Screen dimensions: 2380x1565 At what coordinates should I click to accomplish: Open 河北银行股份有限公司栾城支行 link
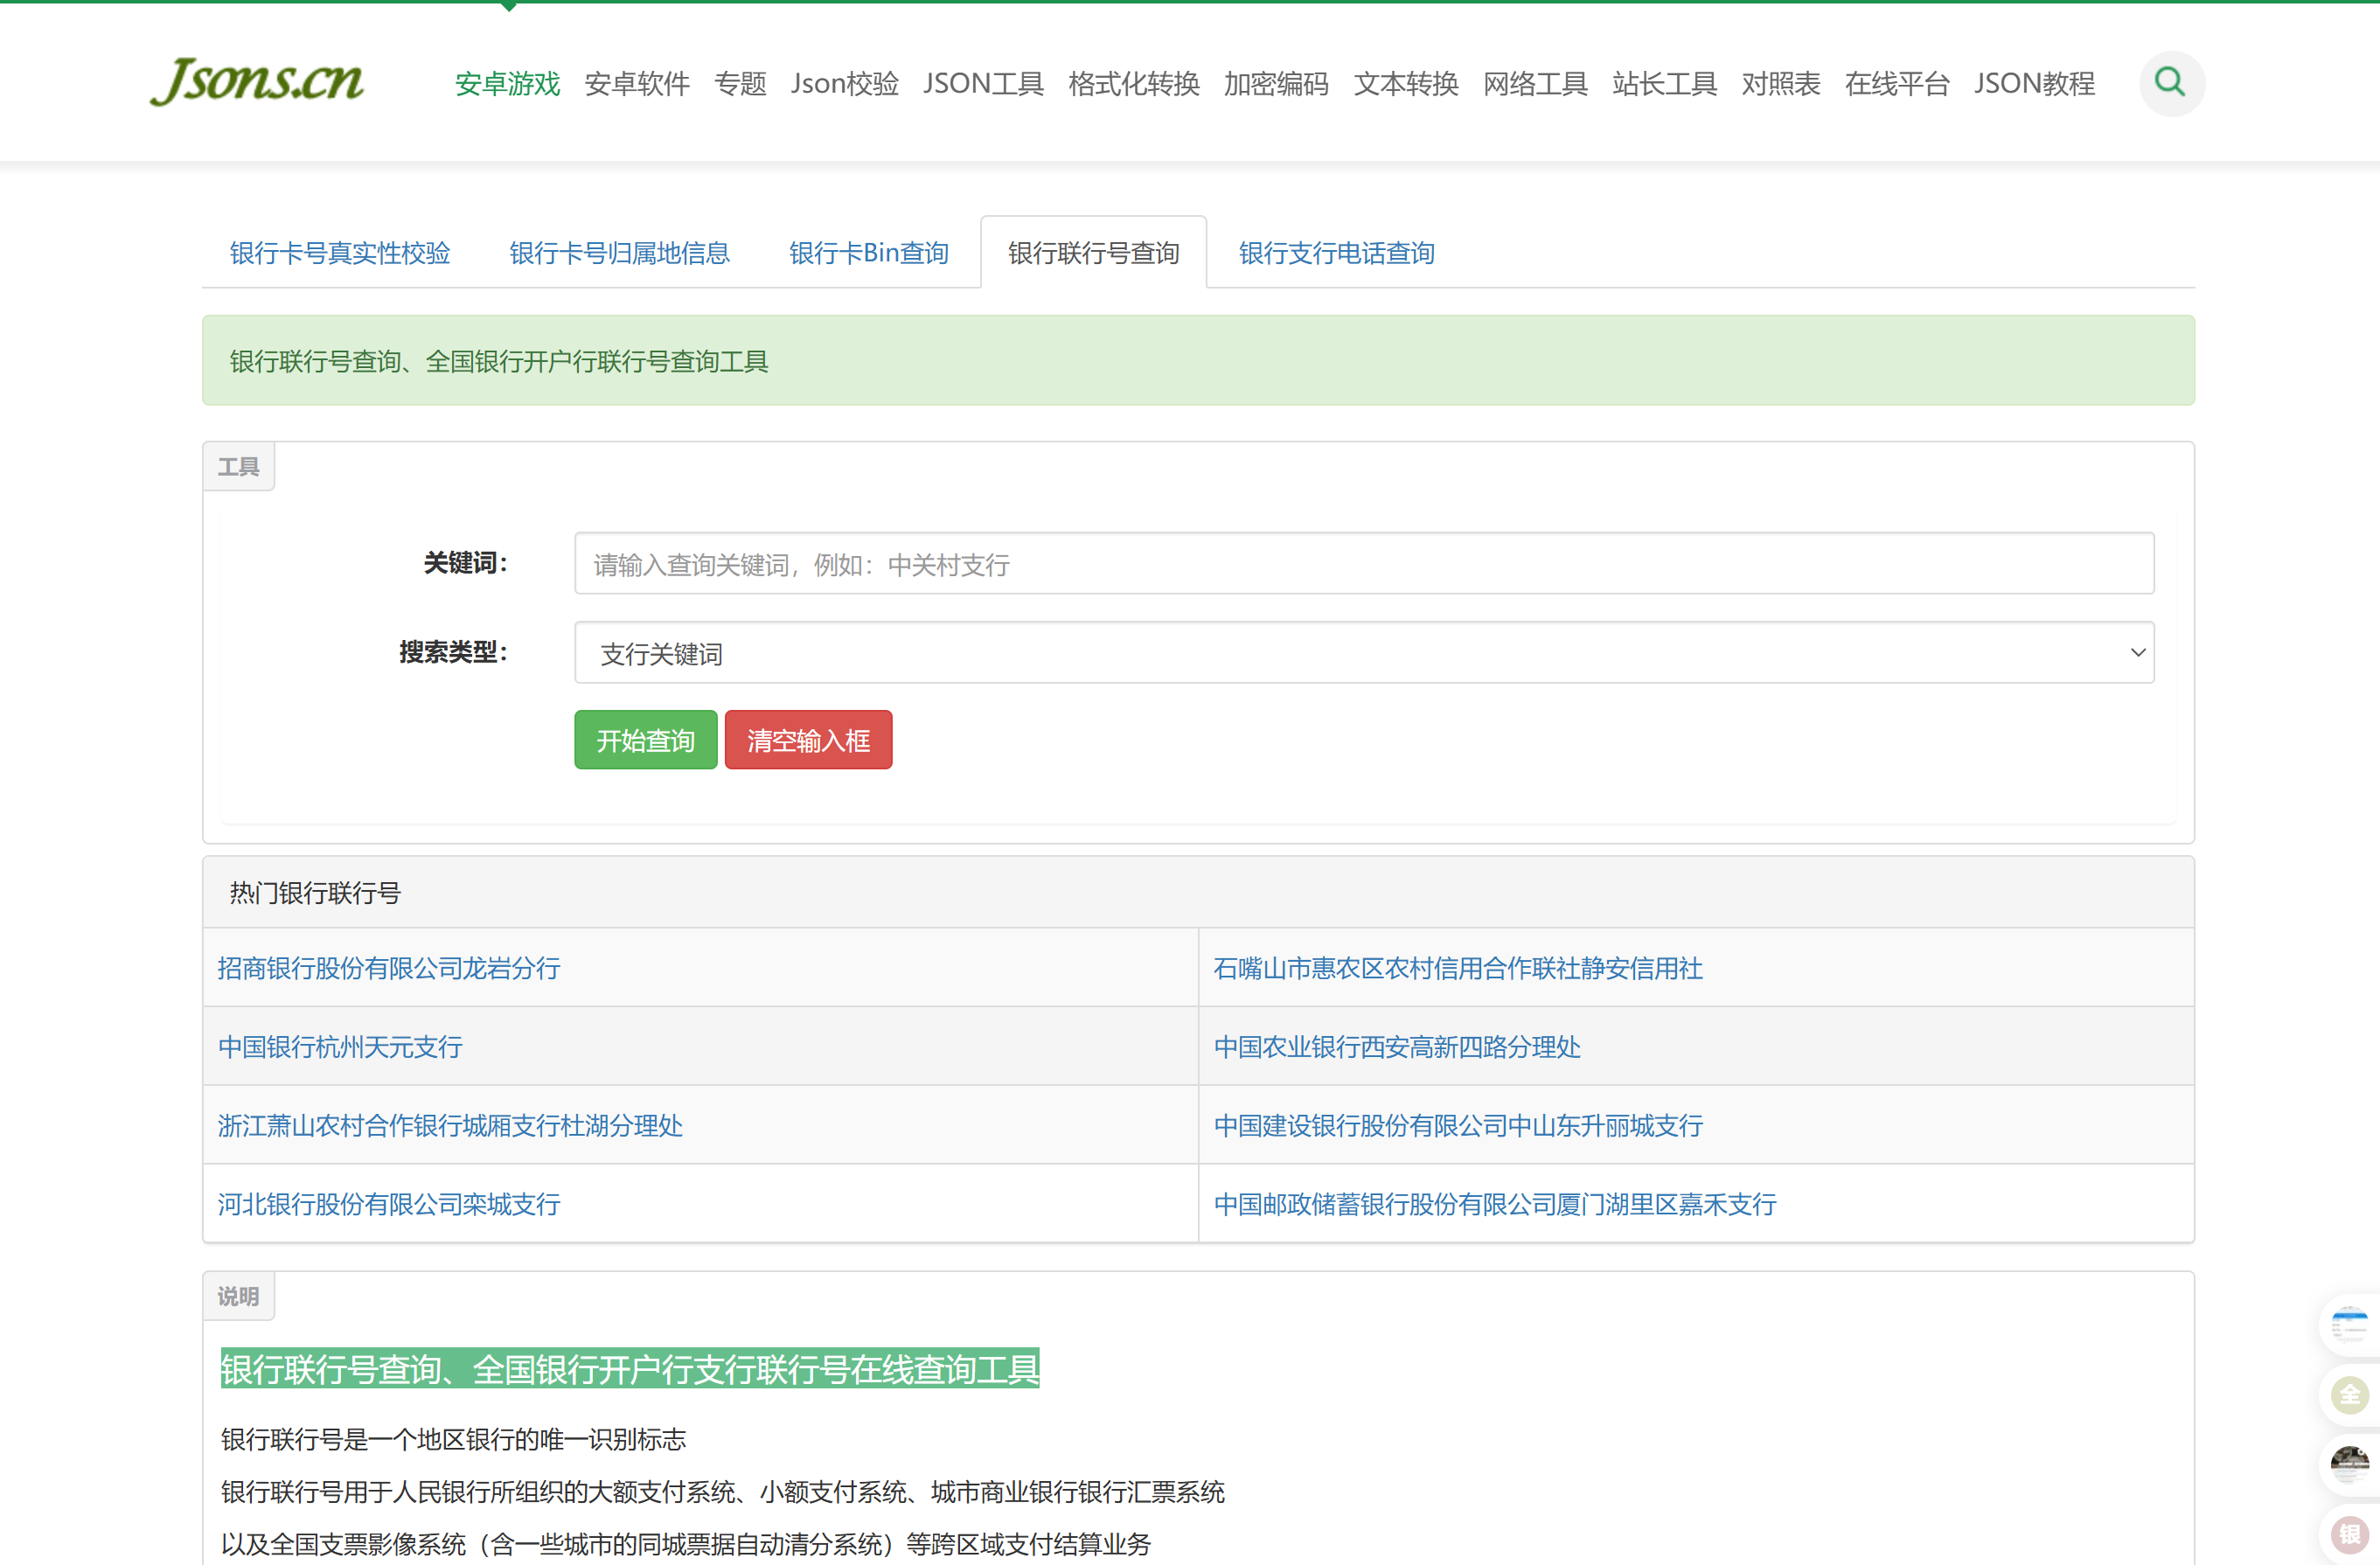(389, 1204)
